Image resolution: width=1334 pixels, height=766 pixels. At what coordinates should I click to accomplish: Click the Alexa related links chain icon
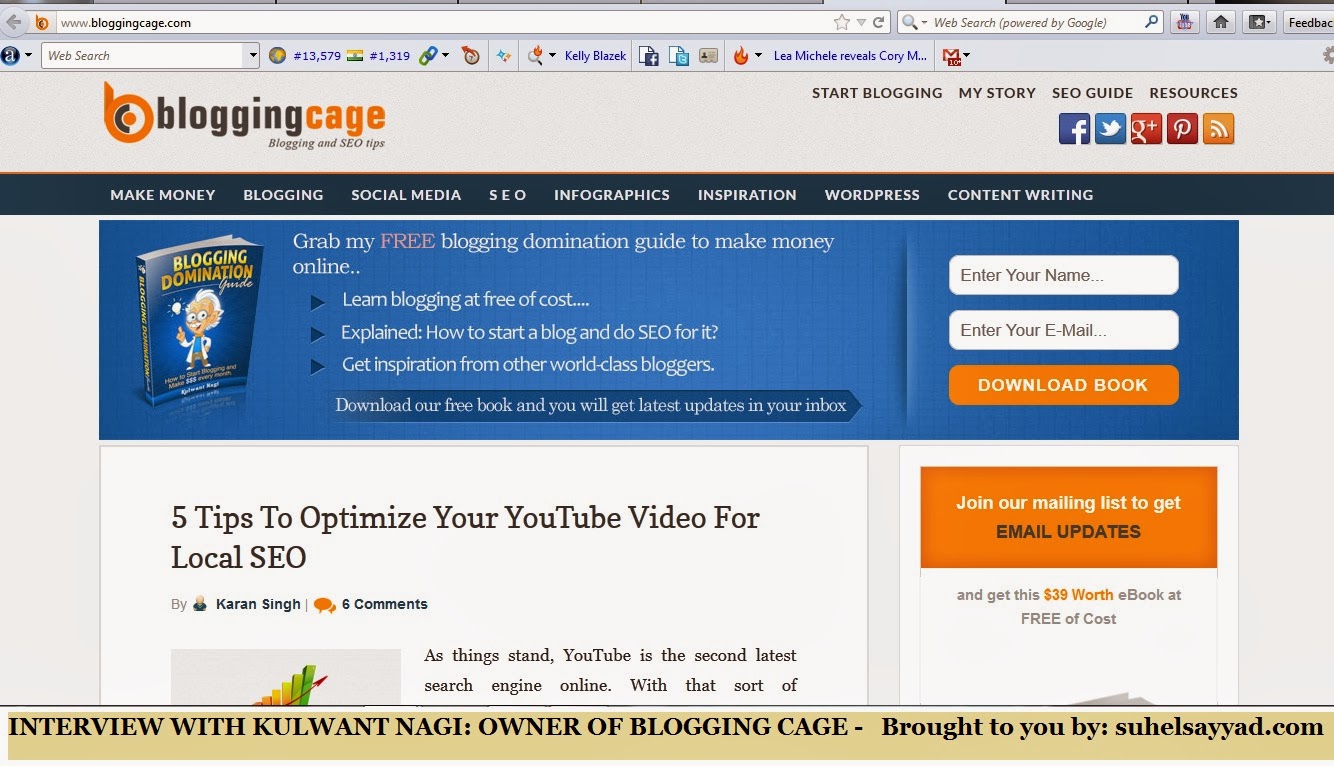pos(427,56)
